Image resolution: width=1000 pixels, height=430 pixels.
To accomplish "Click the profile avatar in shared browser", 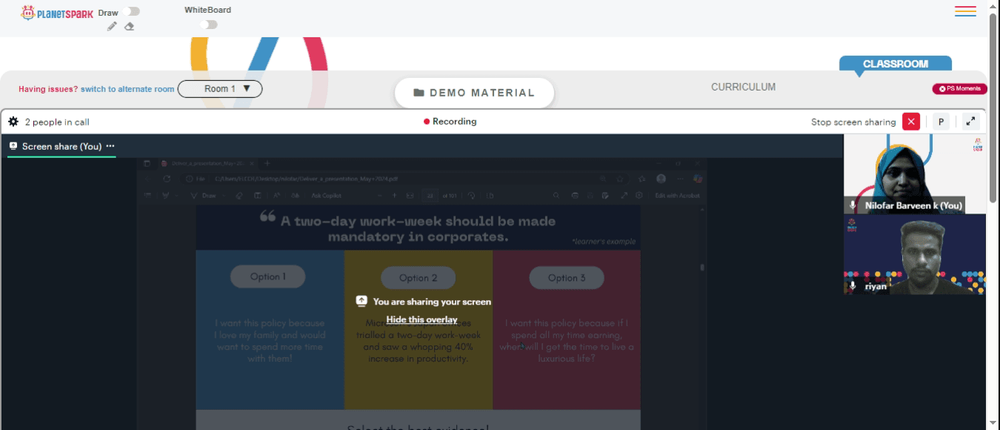I will click(661, 179).
